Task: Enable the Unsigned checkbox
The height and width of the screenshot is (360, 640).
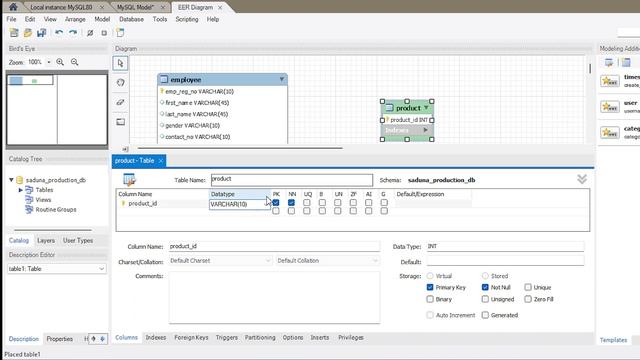Action: coord(485,299)
